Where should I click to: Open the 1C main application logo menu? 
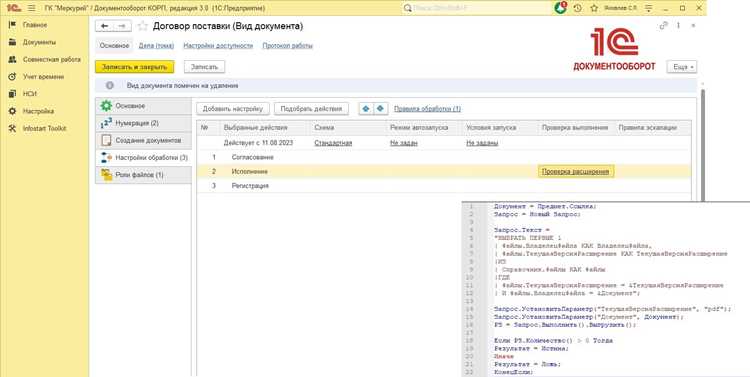14,8
